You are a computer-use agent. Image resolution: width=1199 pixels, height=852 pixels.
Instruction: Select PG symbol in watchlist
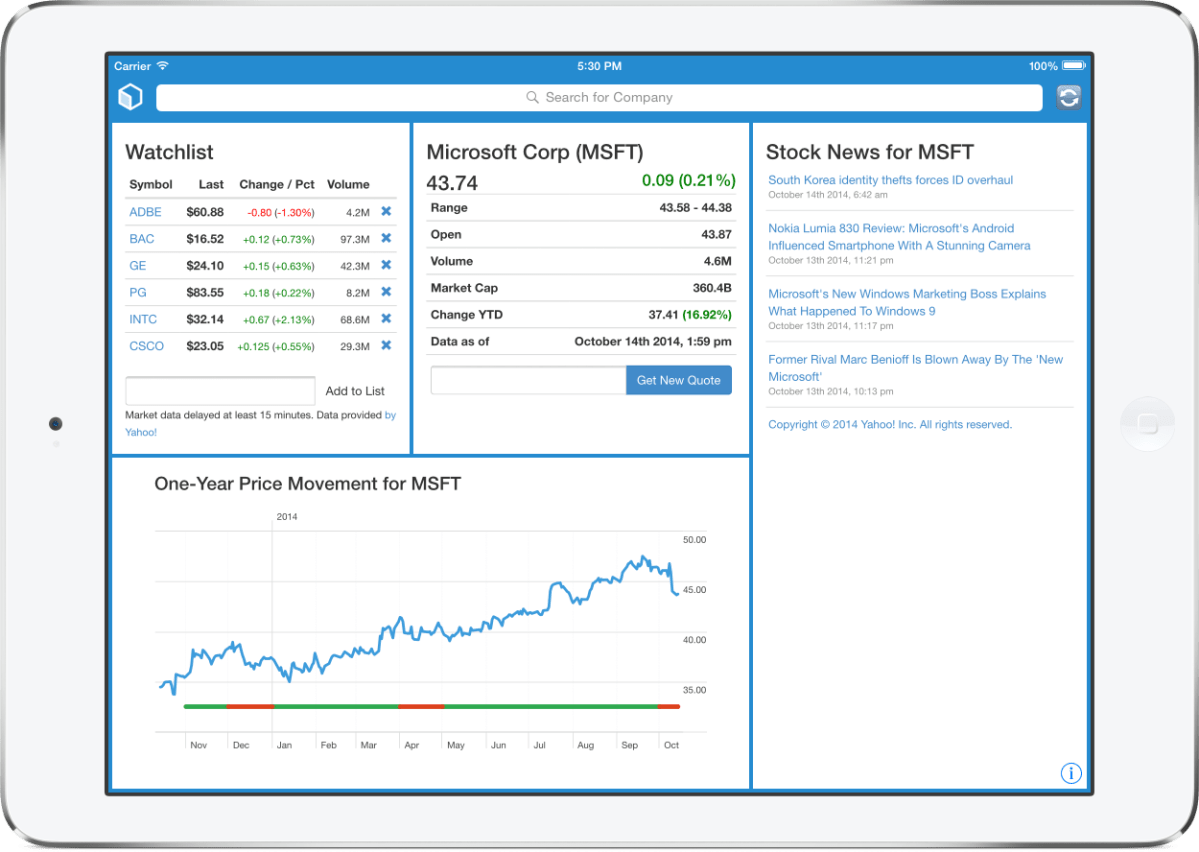pyautogui.click(x=138, y=292)
